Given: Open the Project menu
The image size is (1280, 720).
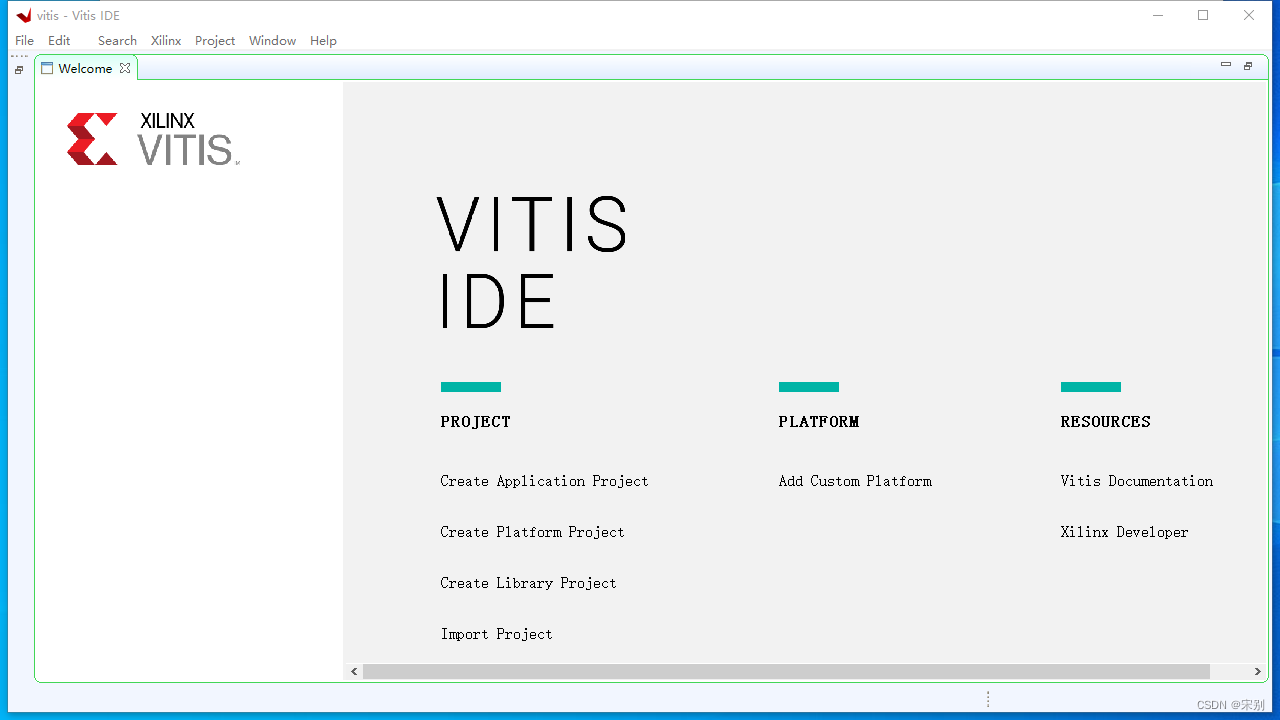Looking at the screenshot, I should click(x=215, y=41).
